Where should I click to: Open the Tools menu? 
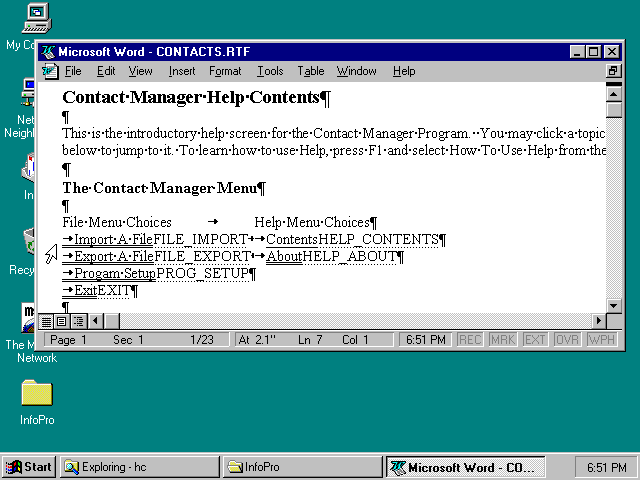tap(269, 71)
